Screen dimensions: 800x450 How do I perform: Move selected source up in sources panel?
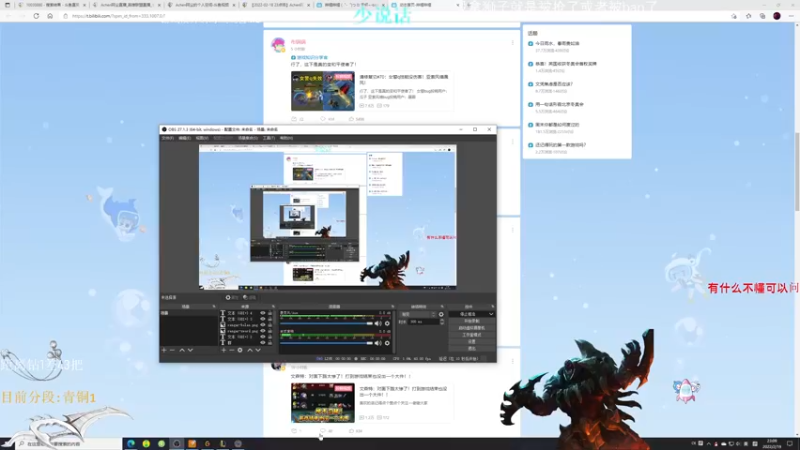coord(249,350)
